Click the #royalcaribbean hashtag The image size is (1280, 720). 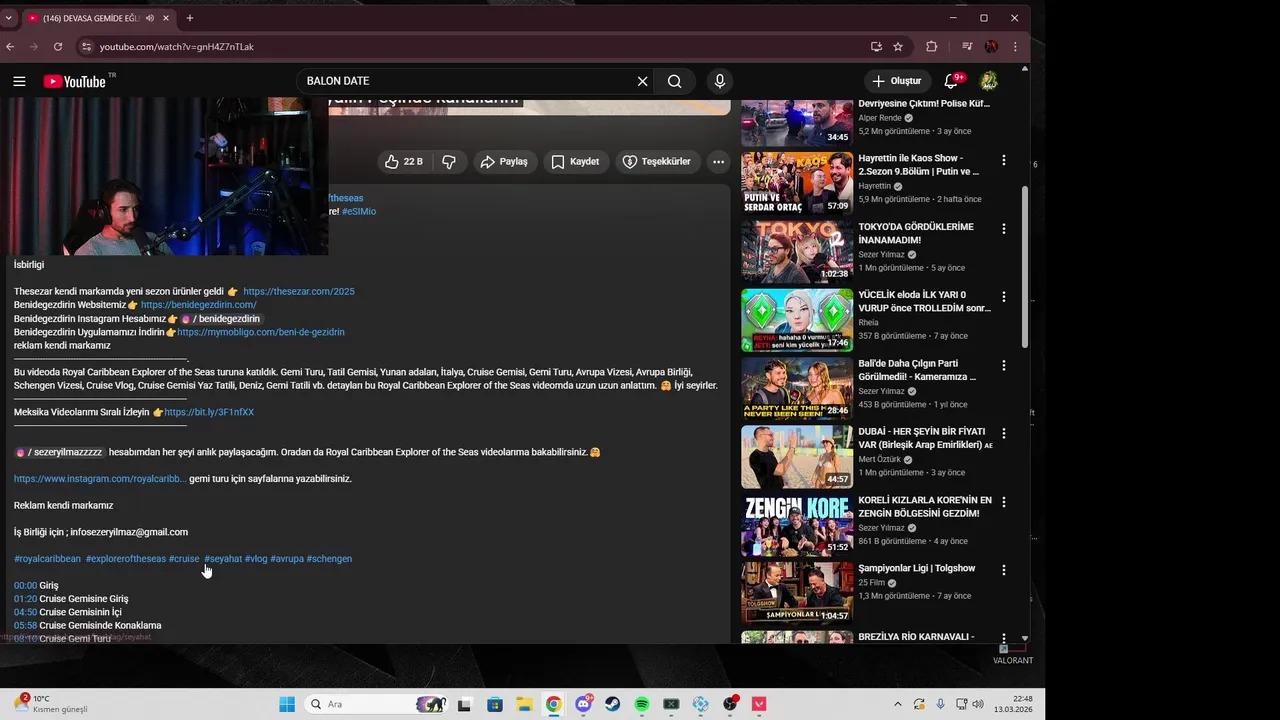point(47,559)
